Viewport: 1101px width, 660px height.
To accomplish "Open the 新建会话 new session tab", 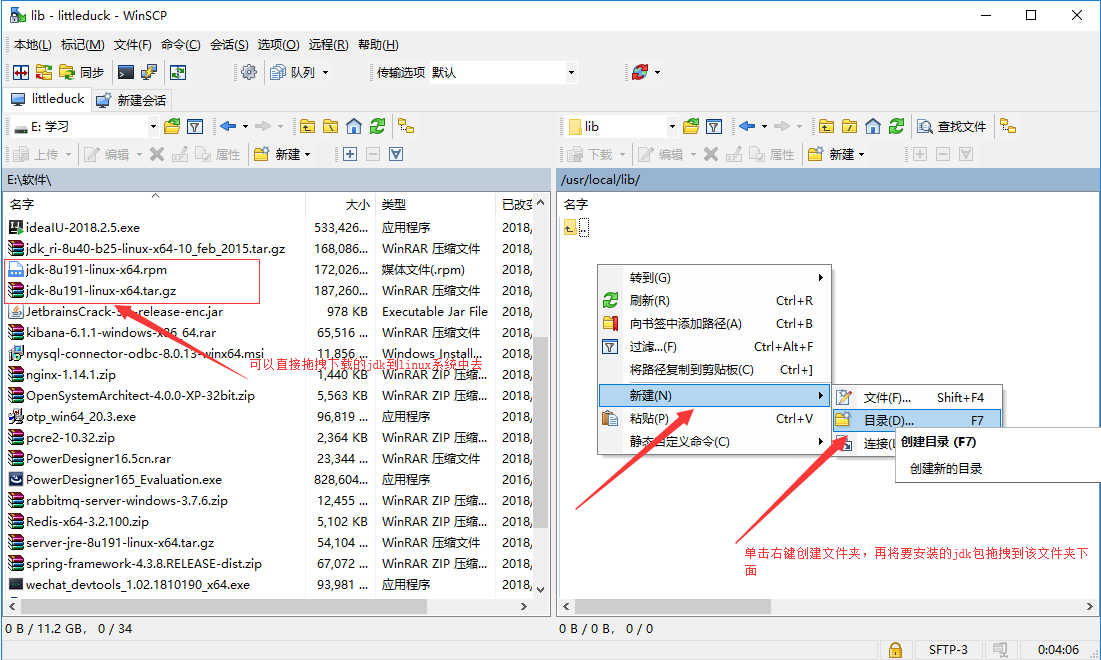I will 131,100.
